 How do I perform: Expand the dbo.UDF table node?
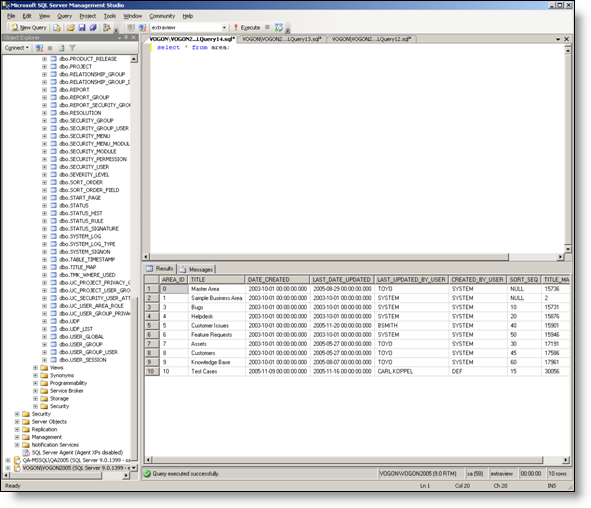tap(44, 321)
